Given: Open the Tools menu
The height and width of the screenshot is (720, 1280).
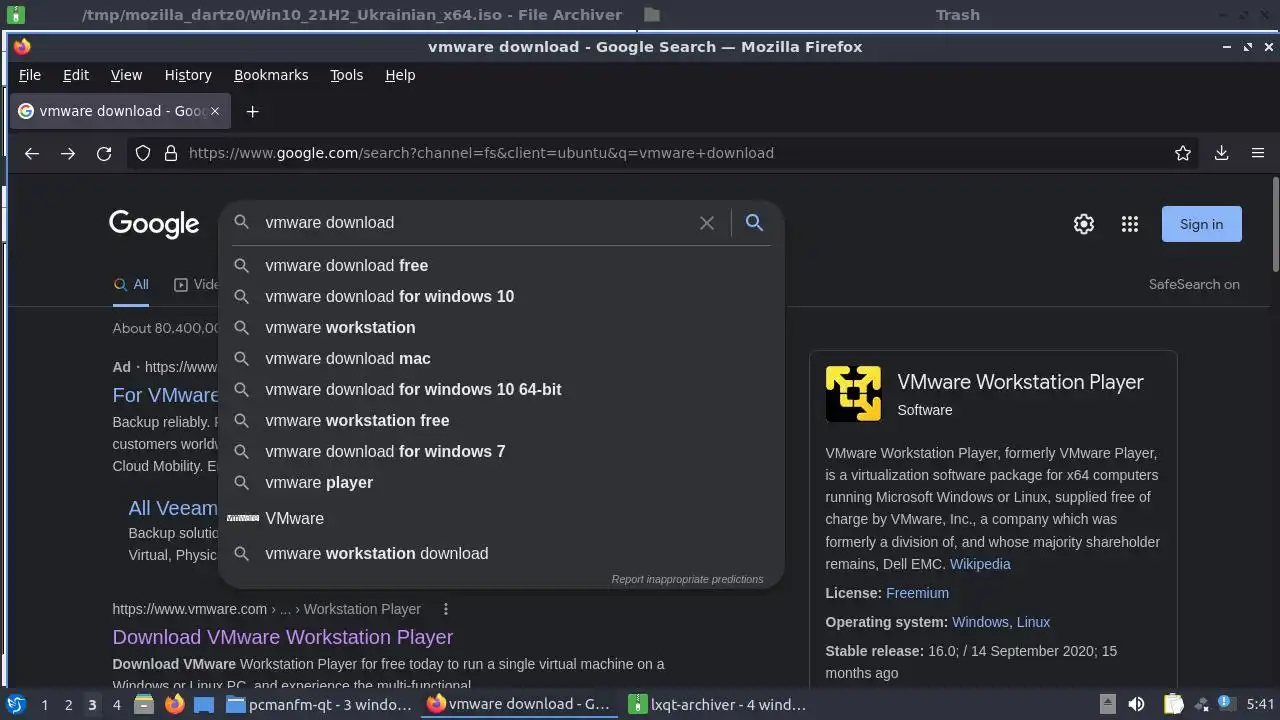Looking at the screenshot, I should (x=347, y=75).
